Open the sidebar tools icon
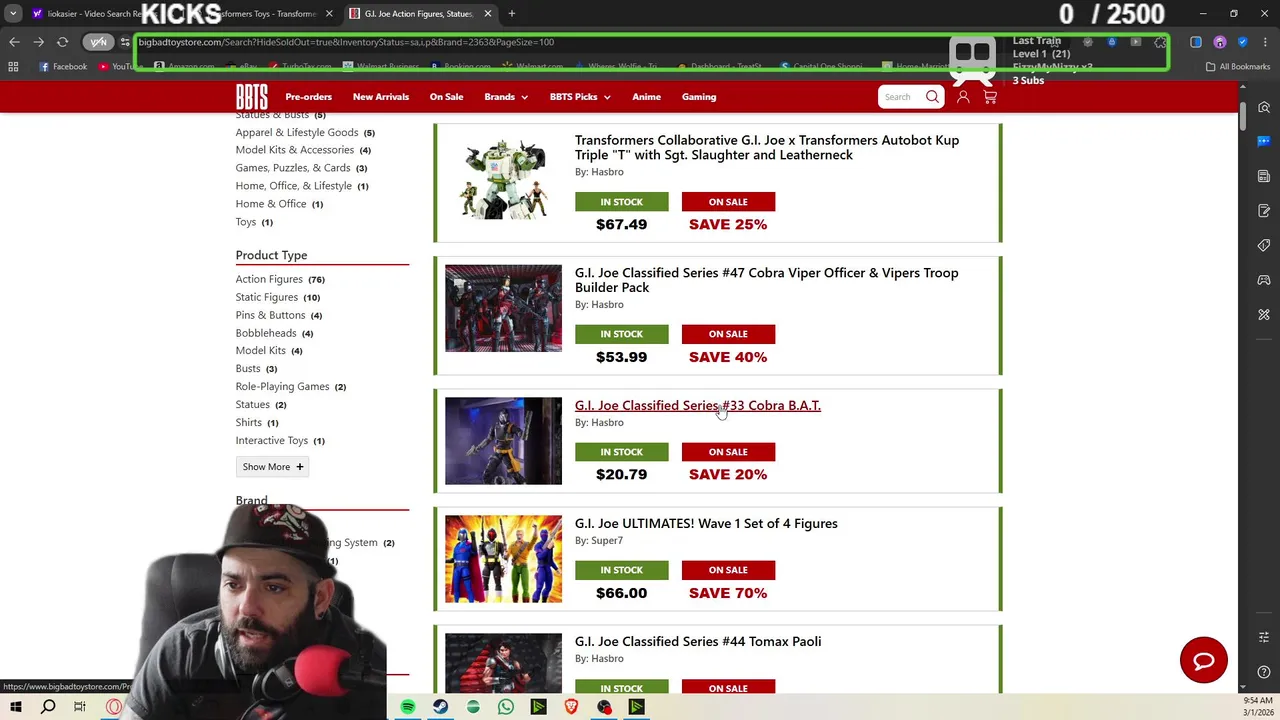This screenshot has width=1280, height=720. click(1264, 315)
